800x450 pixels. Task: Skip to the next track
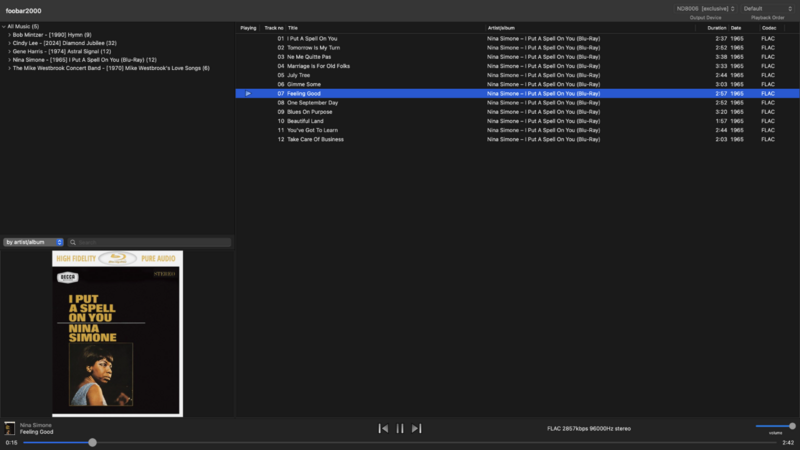click(x=417, y=429)
